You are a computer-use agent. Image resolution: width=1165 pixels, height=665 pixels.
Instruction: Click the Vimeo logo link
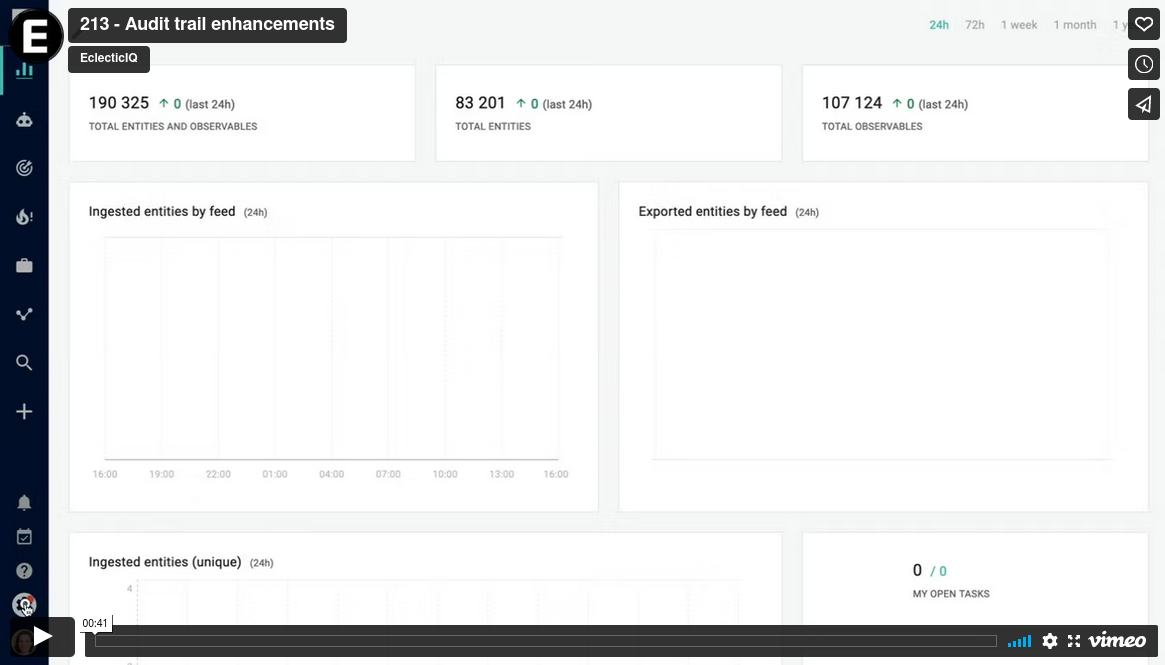click(1119, 641)
